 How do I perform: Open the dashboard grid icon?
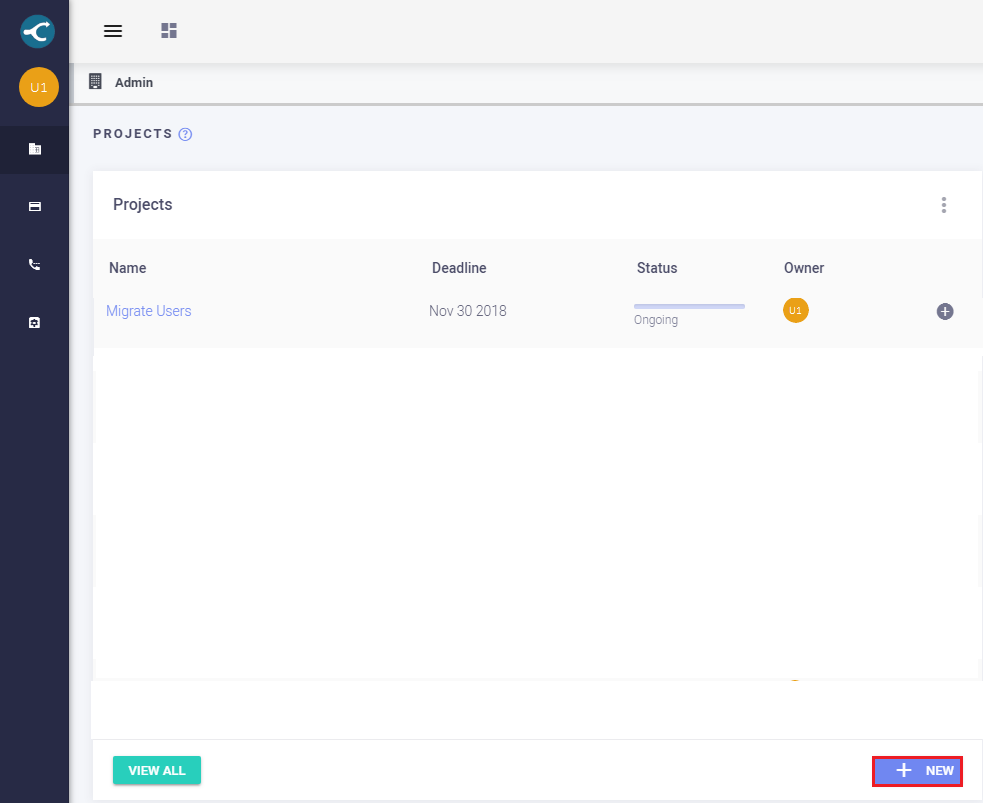pyautogui.click(x=169, y=31)
